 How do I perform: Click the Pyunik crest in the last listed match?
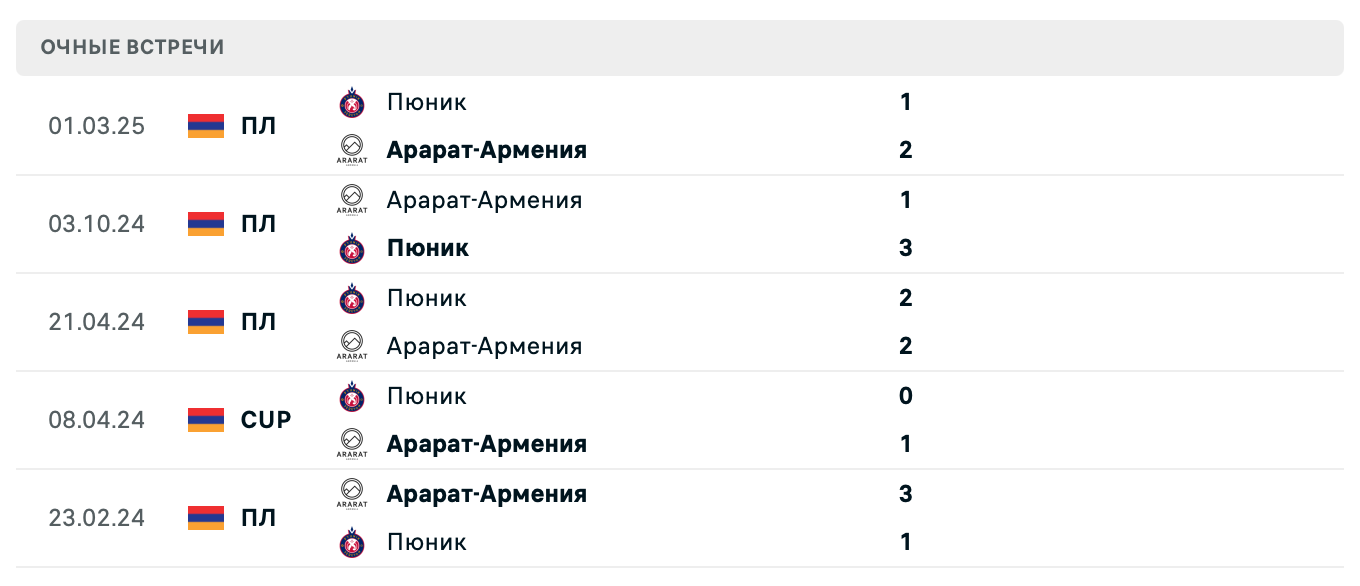click(x=352, y=541)
